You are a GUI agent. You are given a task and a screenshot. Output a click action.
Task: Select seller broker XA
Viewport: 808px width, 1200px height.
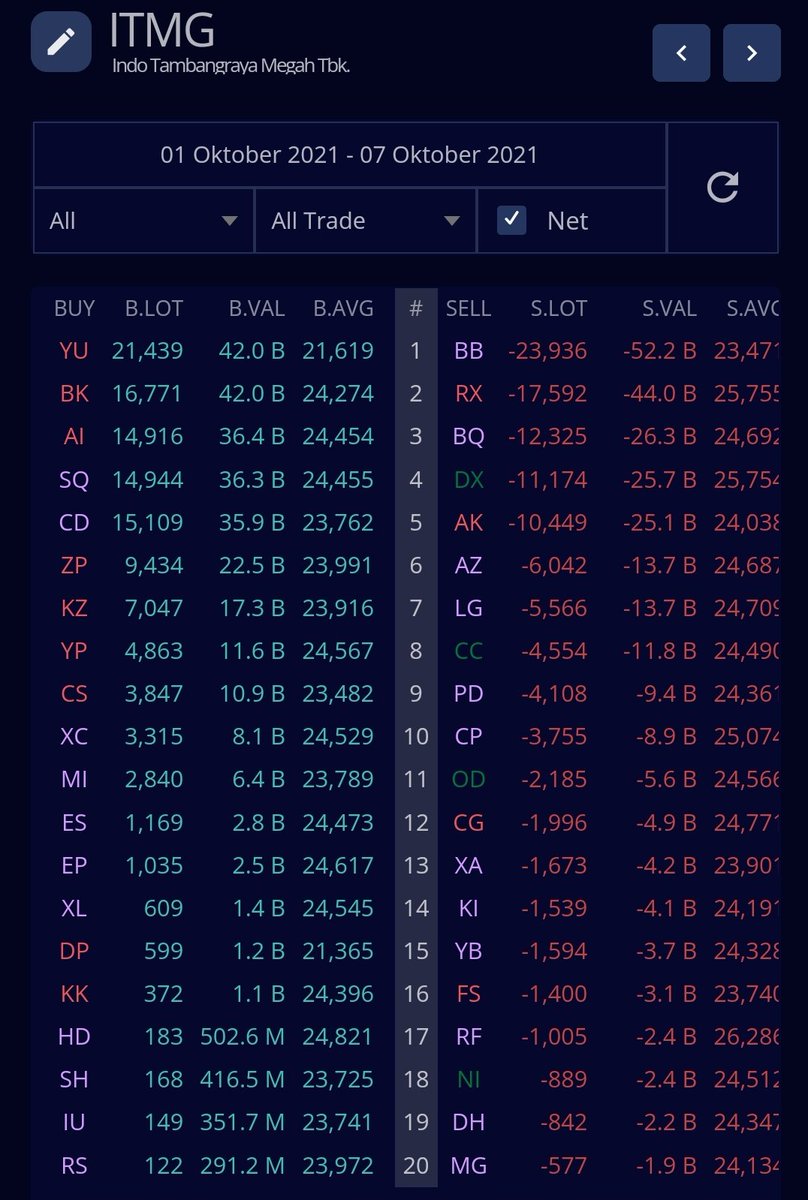[x=468, y=866]
